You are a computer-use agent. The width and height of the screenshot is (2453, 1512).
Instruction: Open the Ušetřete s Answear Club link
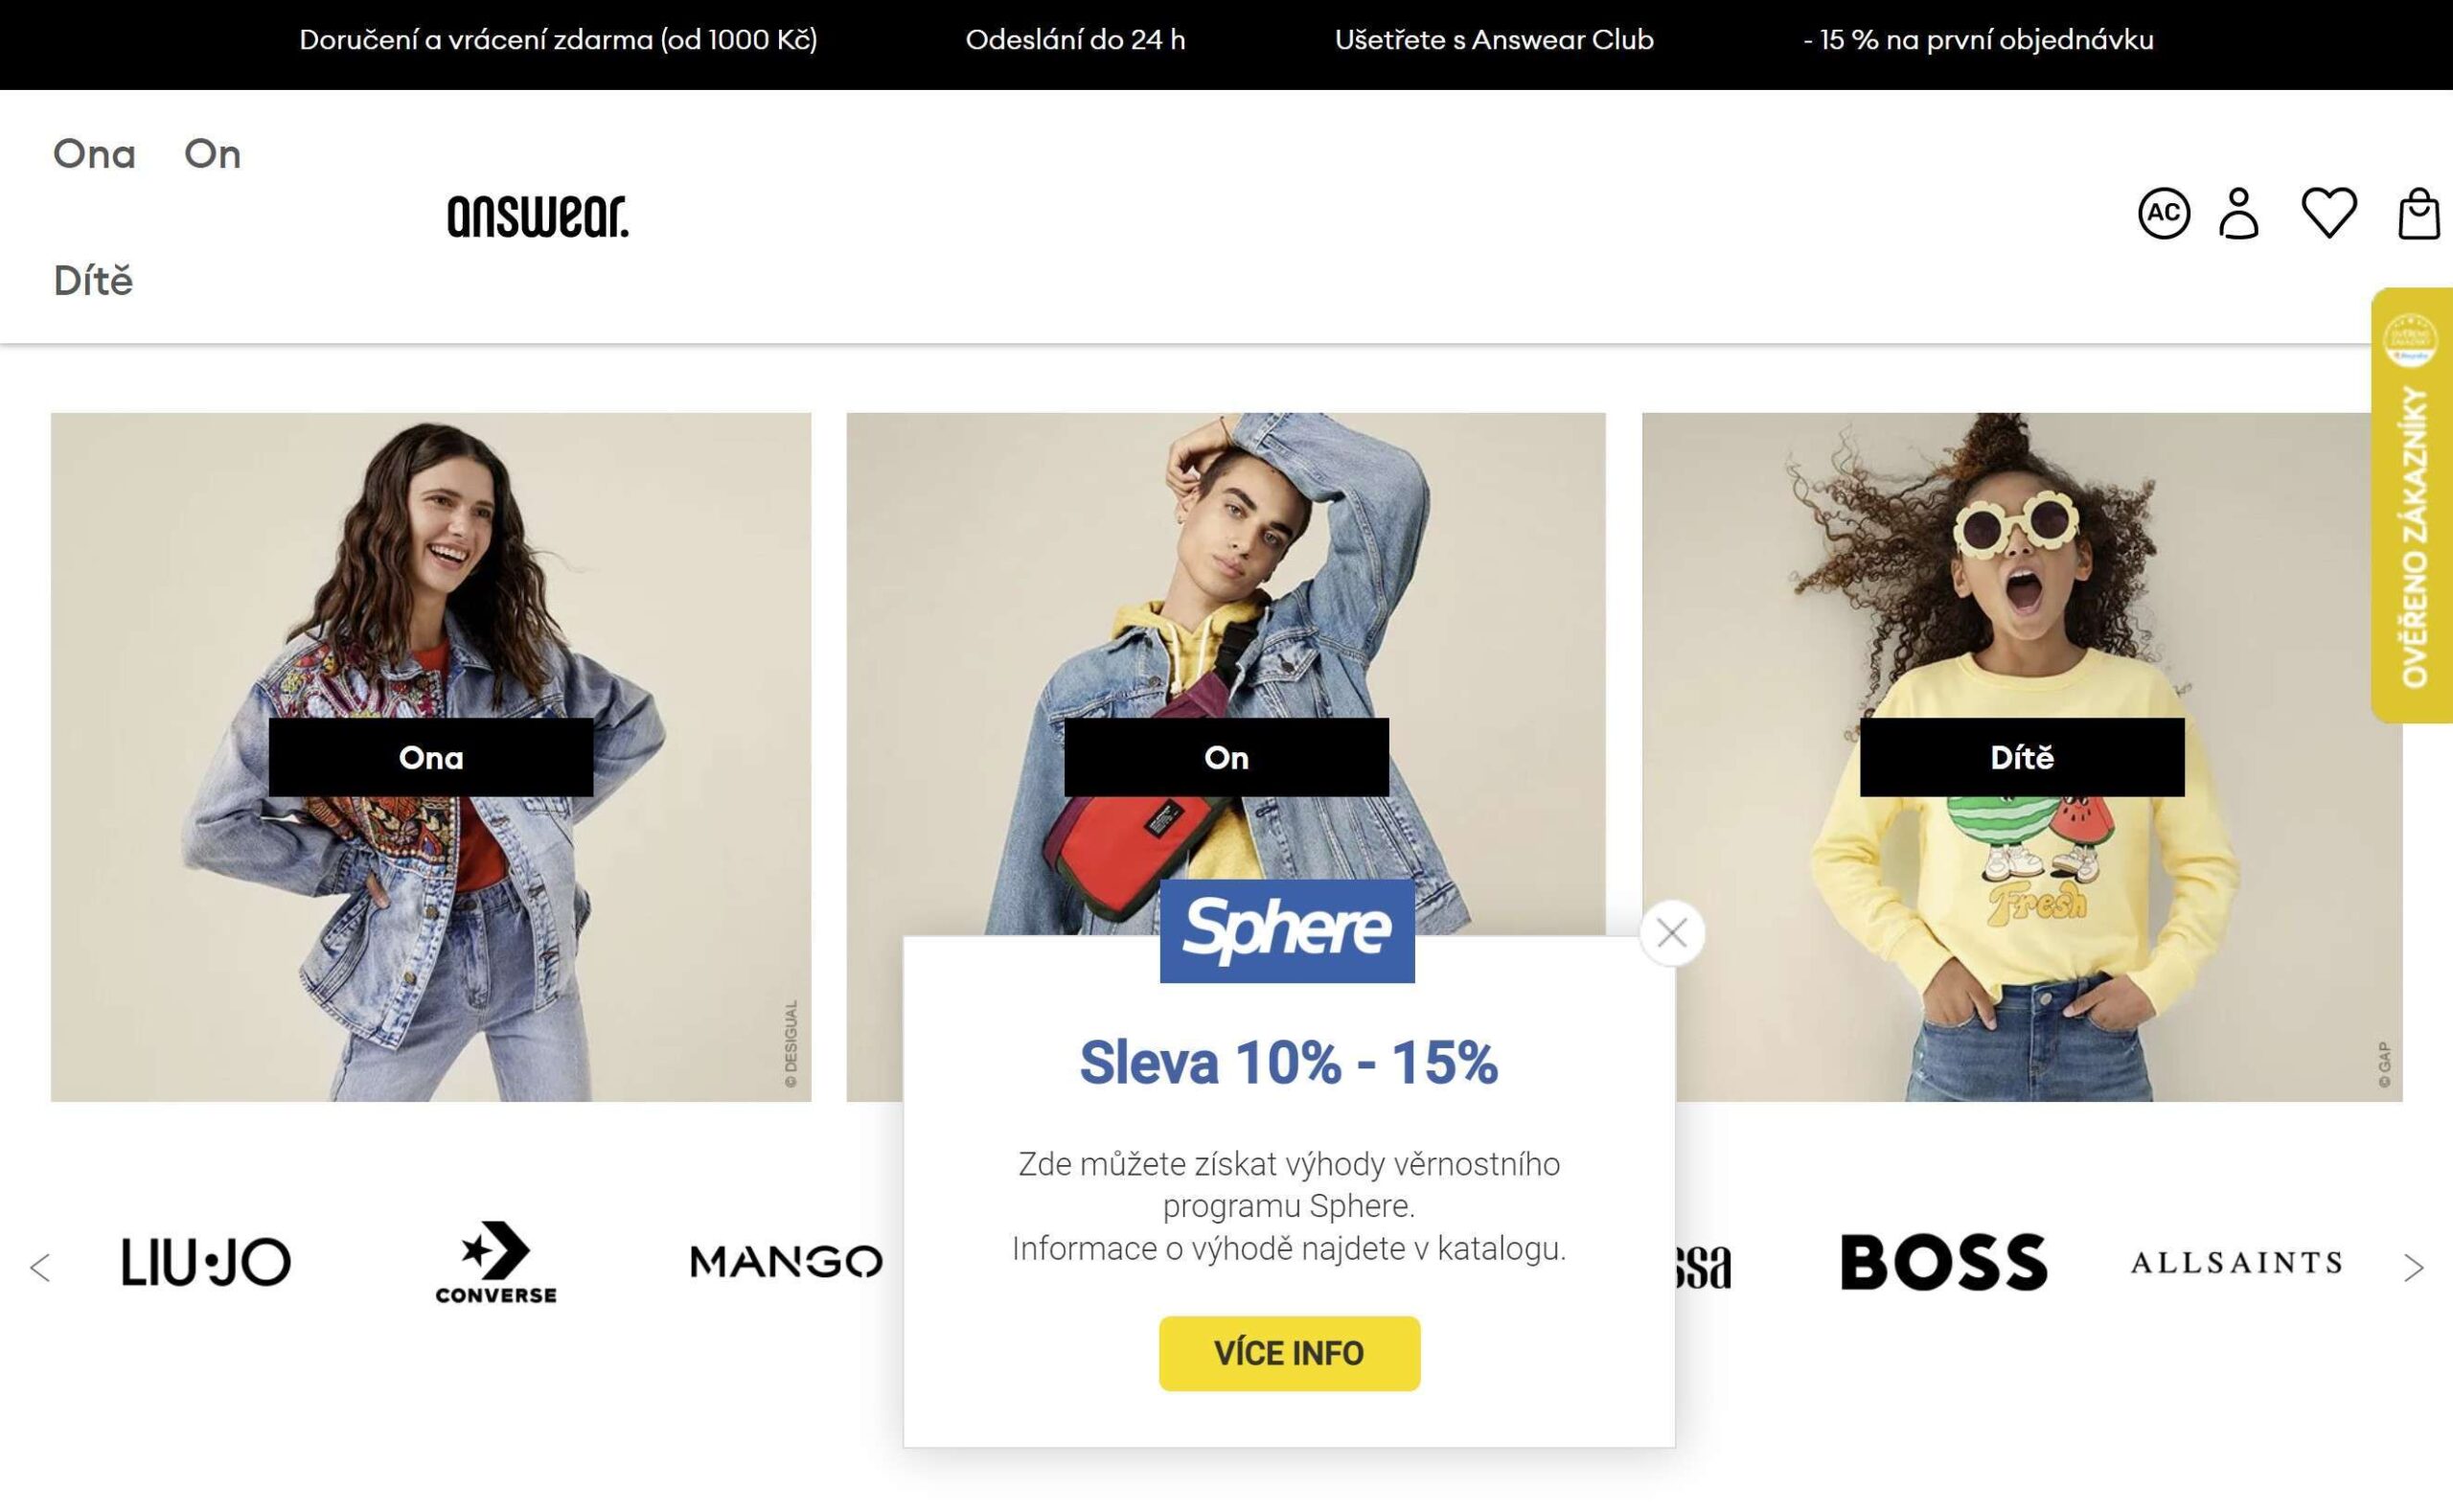pyautogui.click(x=1494, y=40)
